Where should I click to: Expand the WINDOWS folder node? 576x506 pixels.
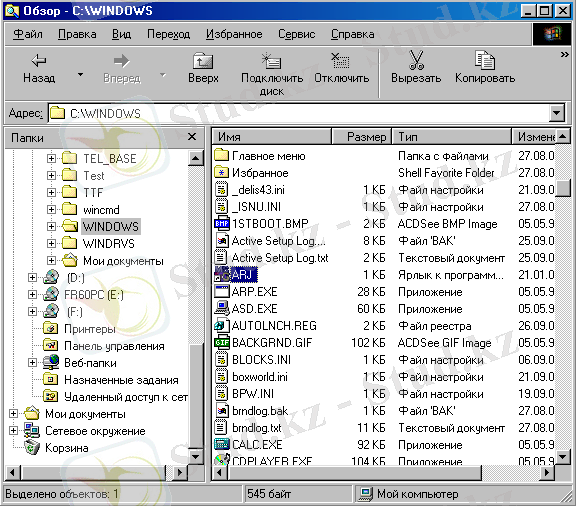[x=51, y=226]
